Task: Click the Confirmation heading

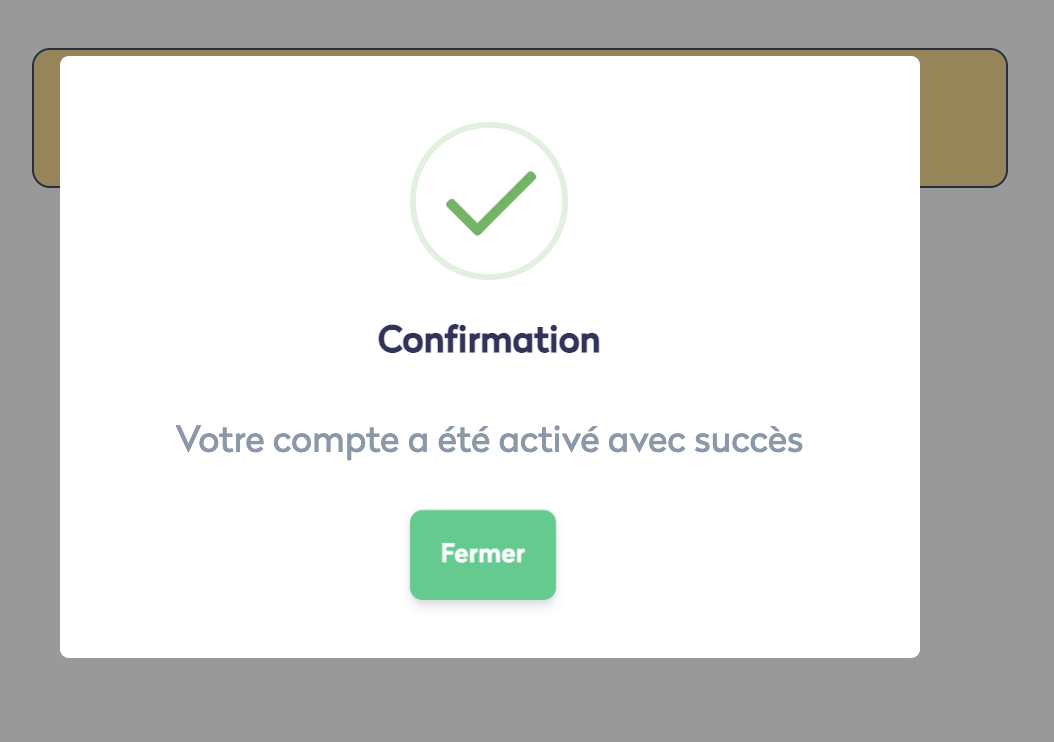Action: click(489, 340)
